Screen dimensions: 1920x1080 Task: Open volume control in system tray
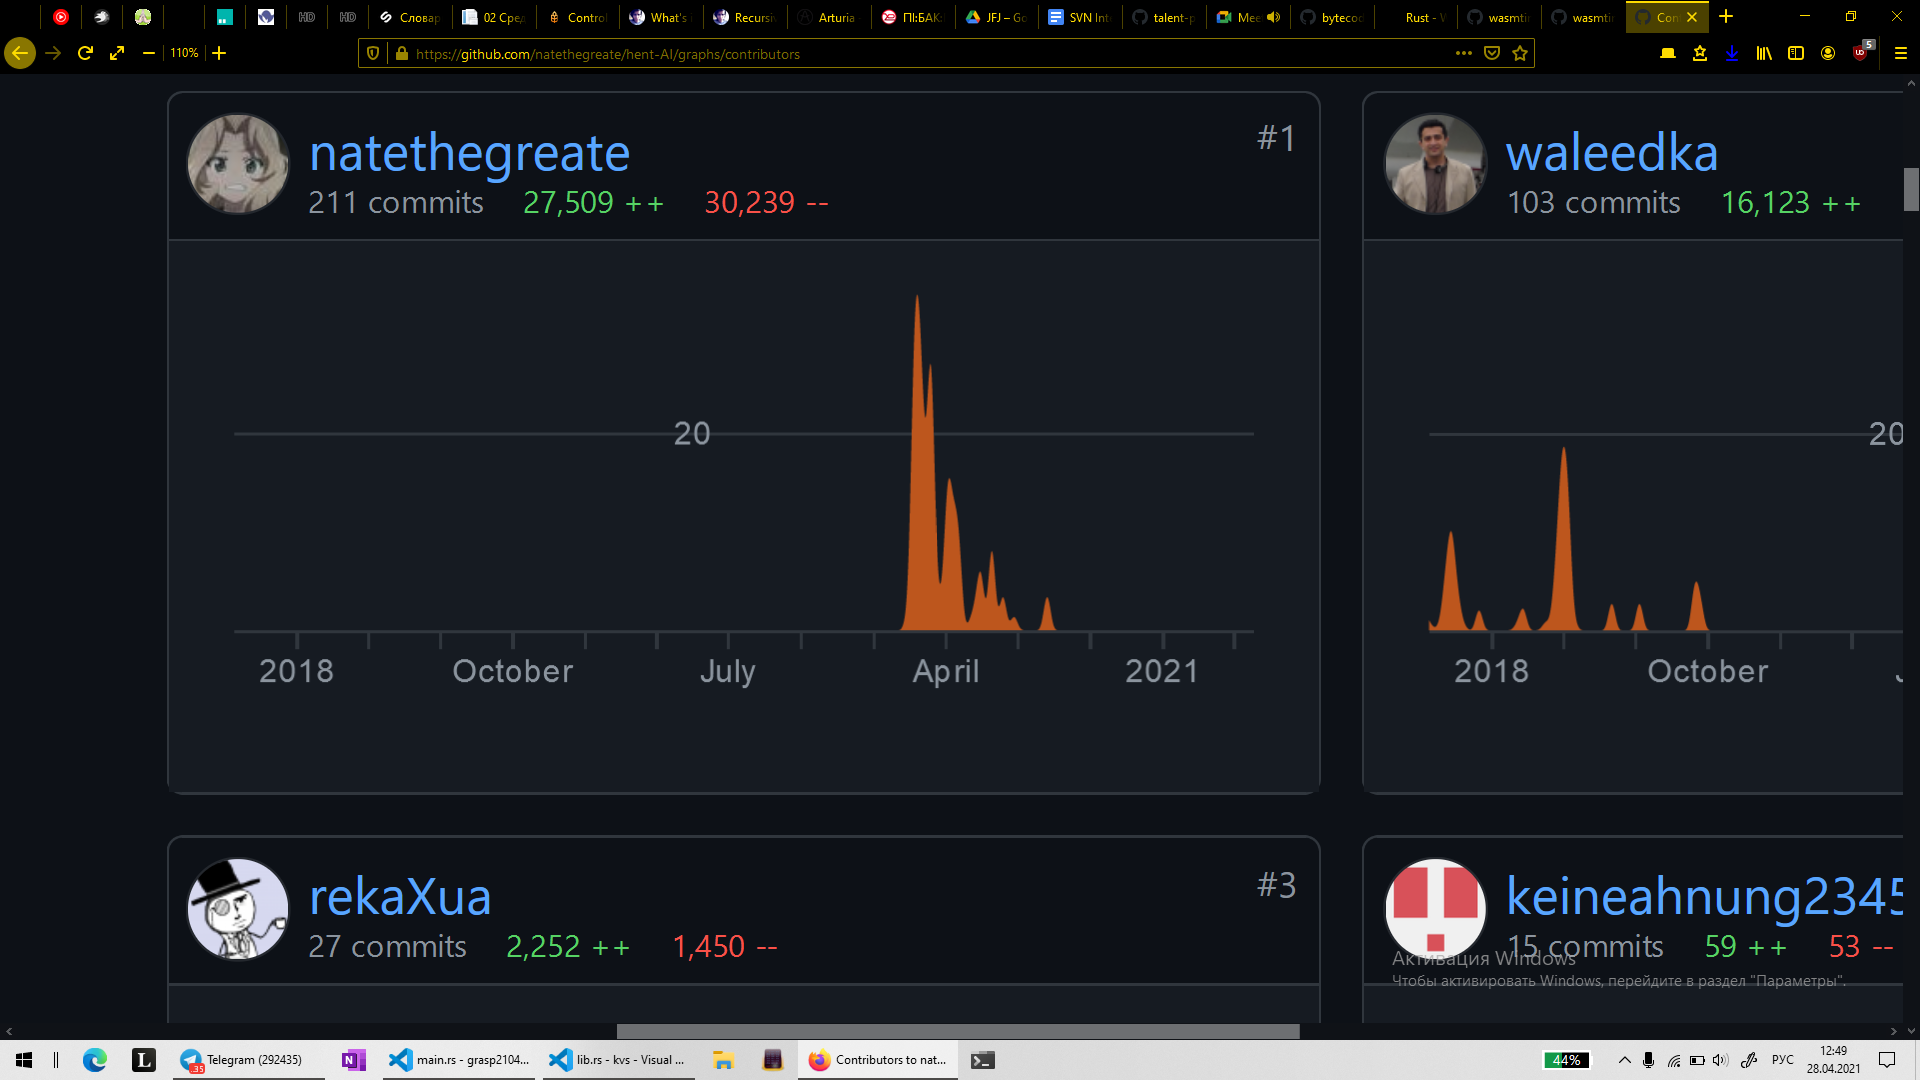[1720, 1060]
